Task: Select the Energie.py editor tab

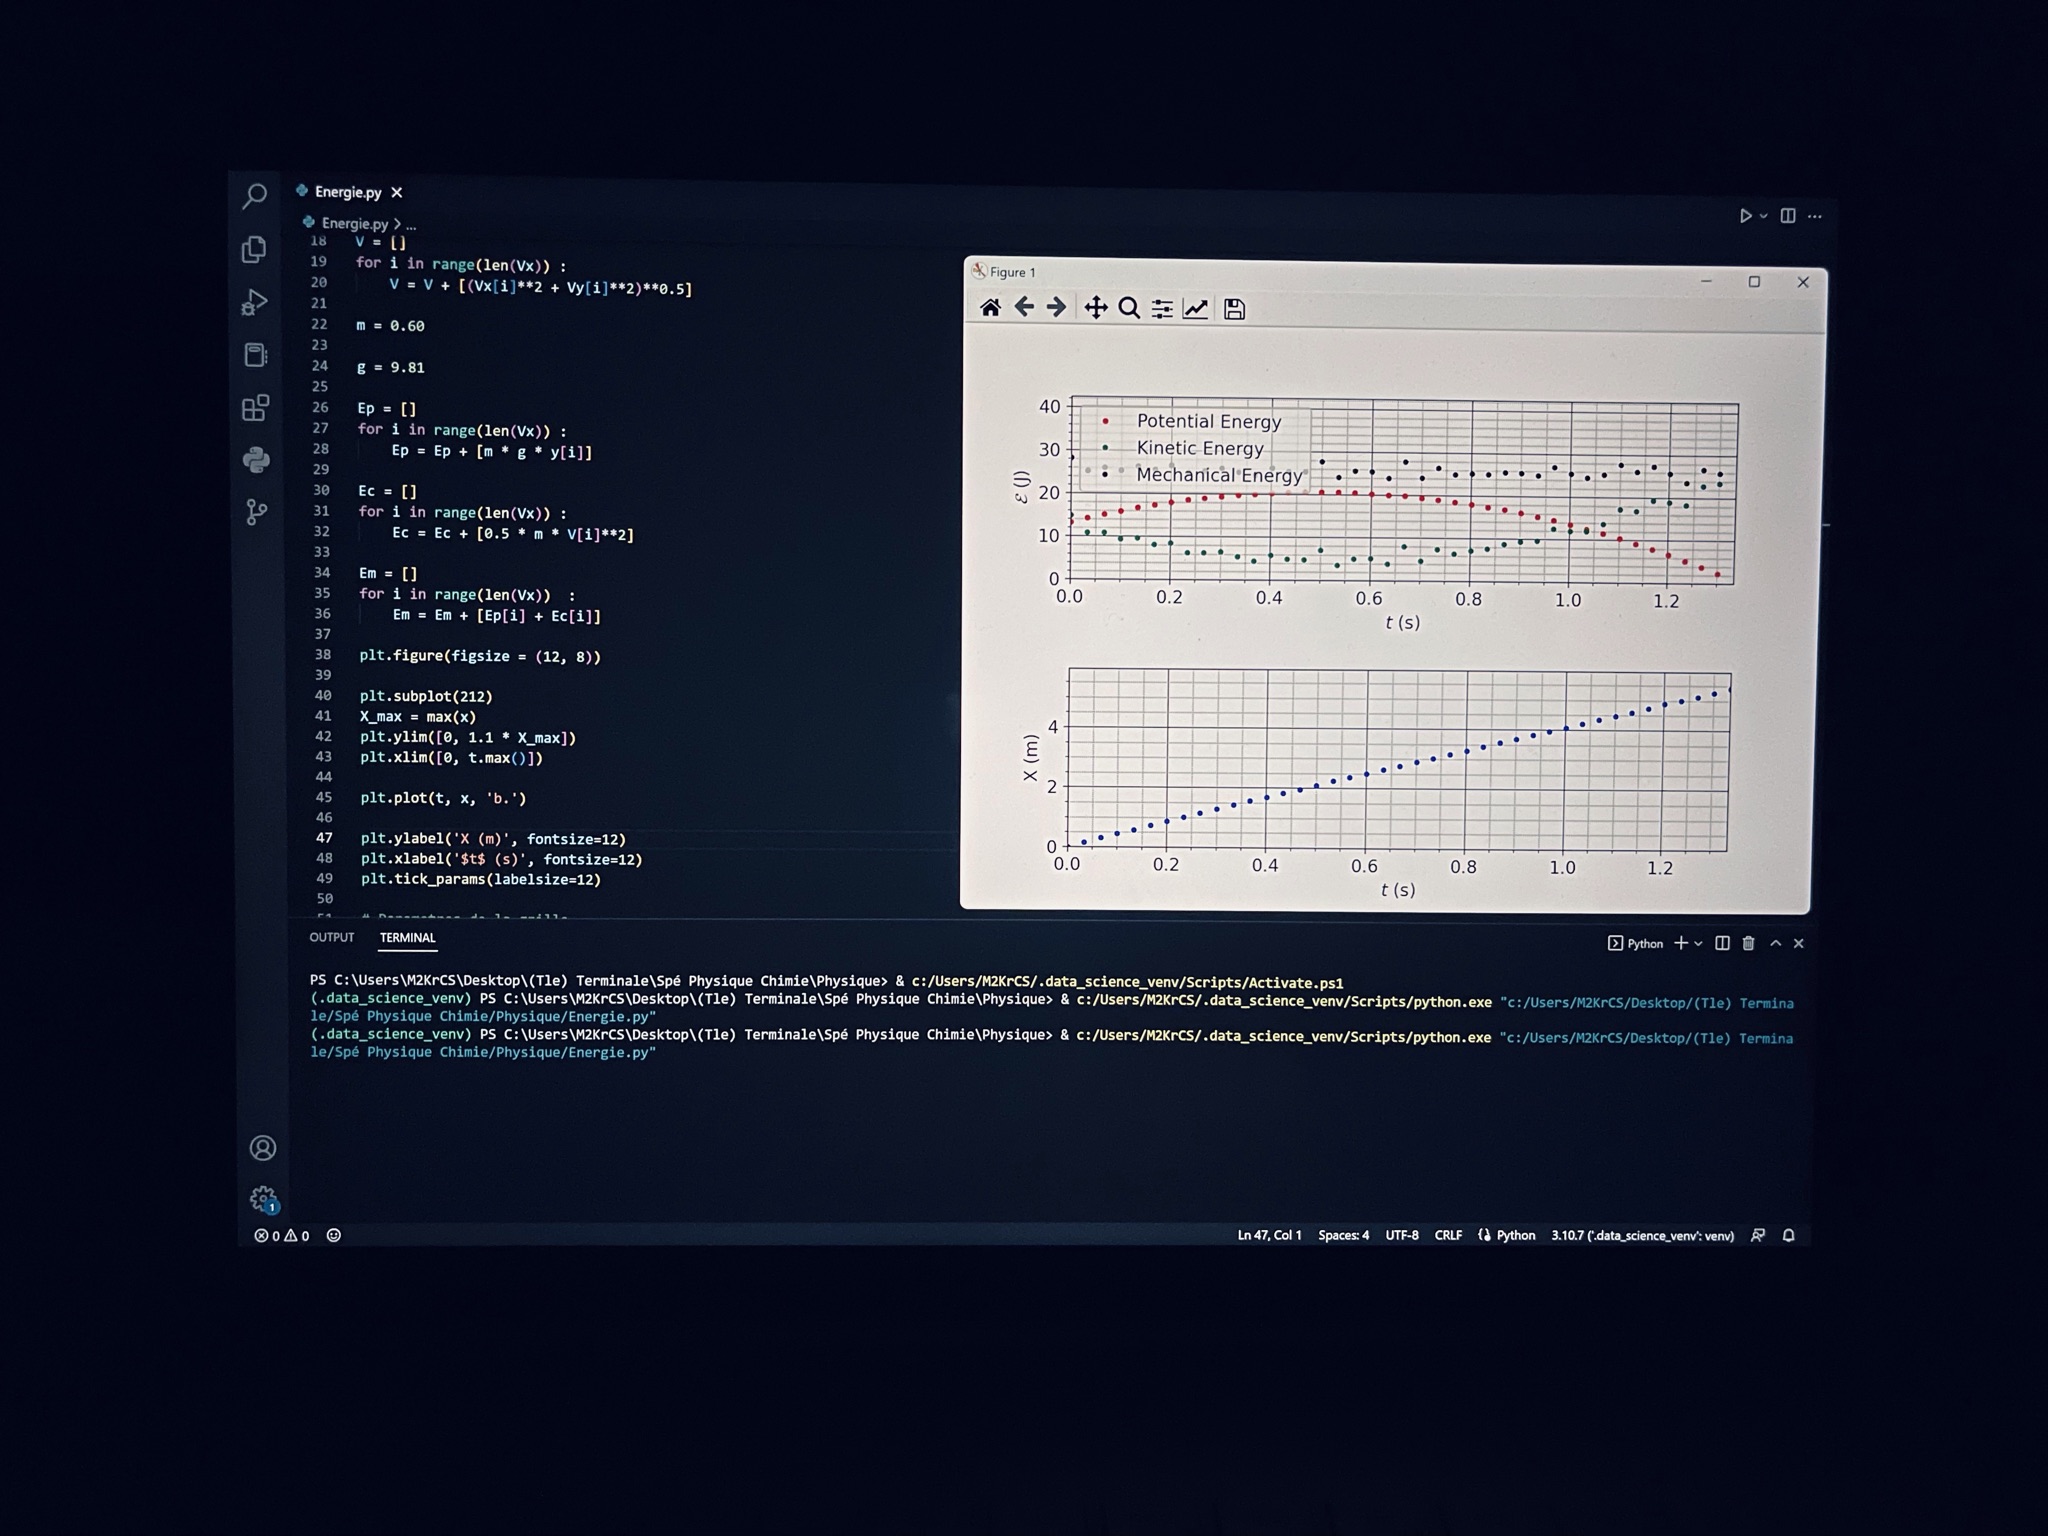Action: coord(347,192)
